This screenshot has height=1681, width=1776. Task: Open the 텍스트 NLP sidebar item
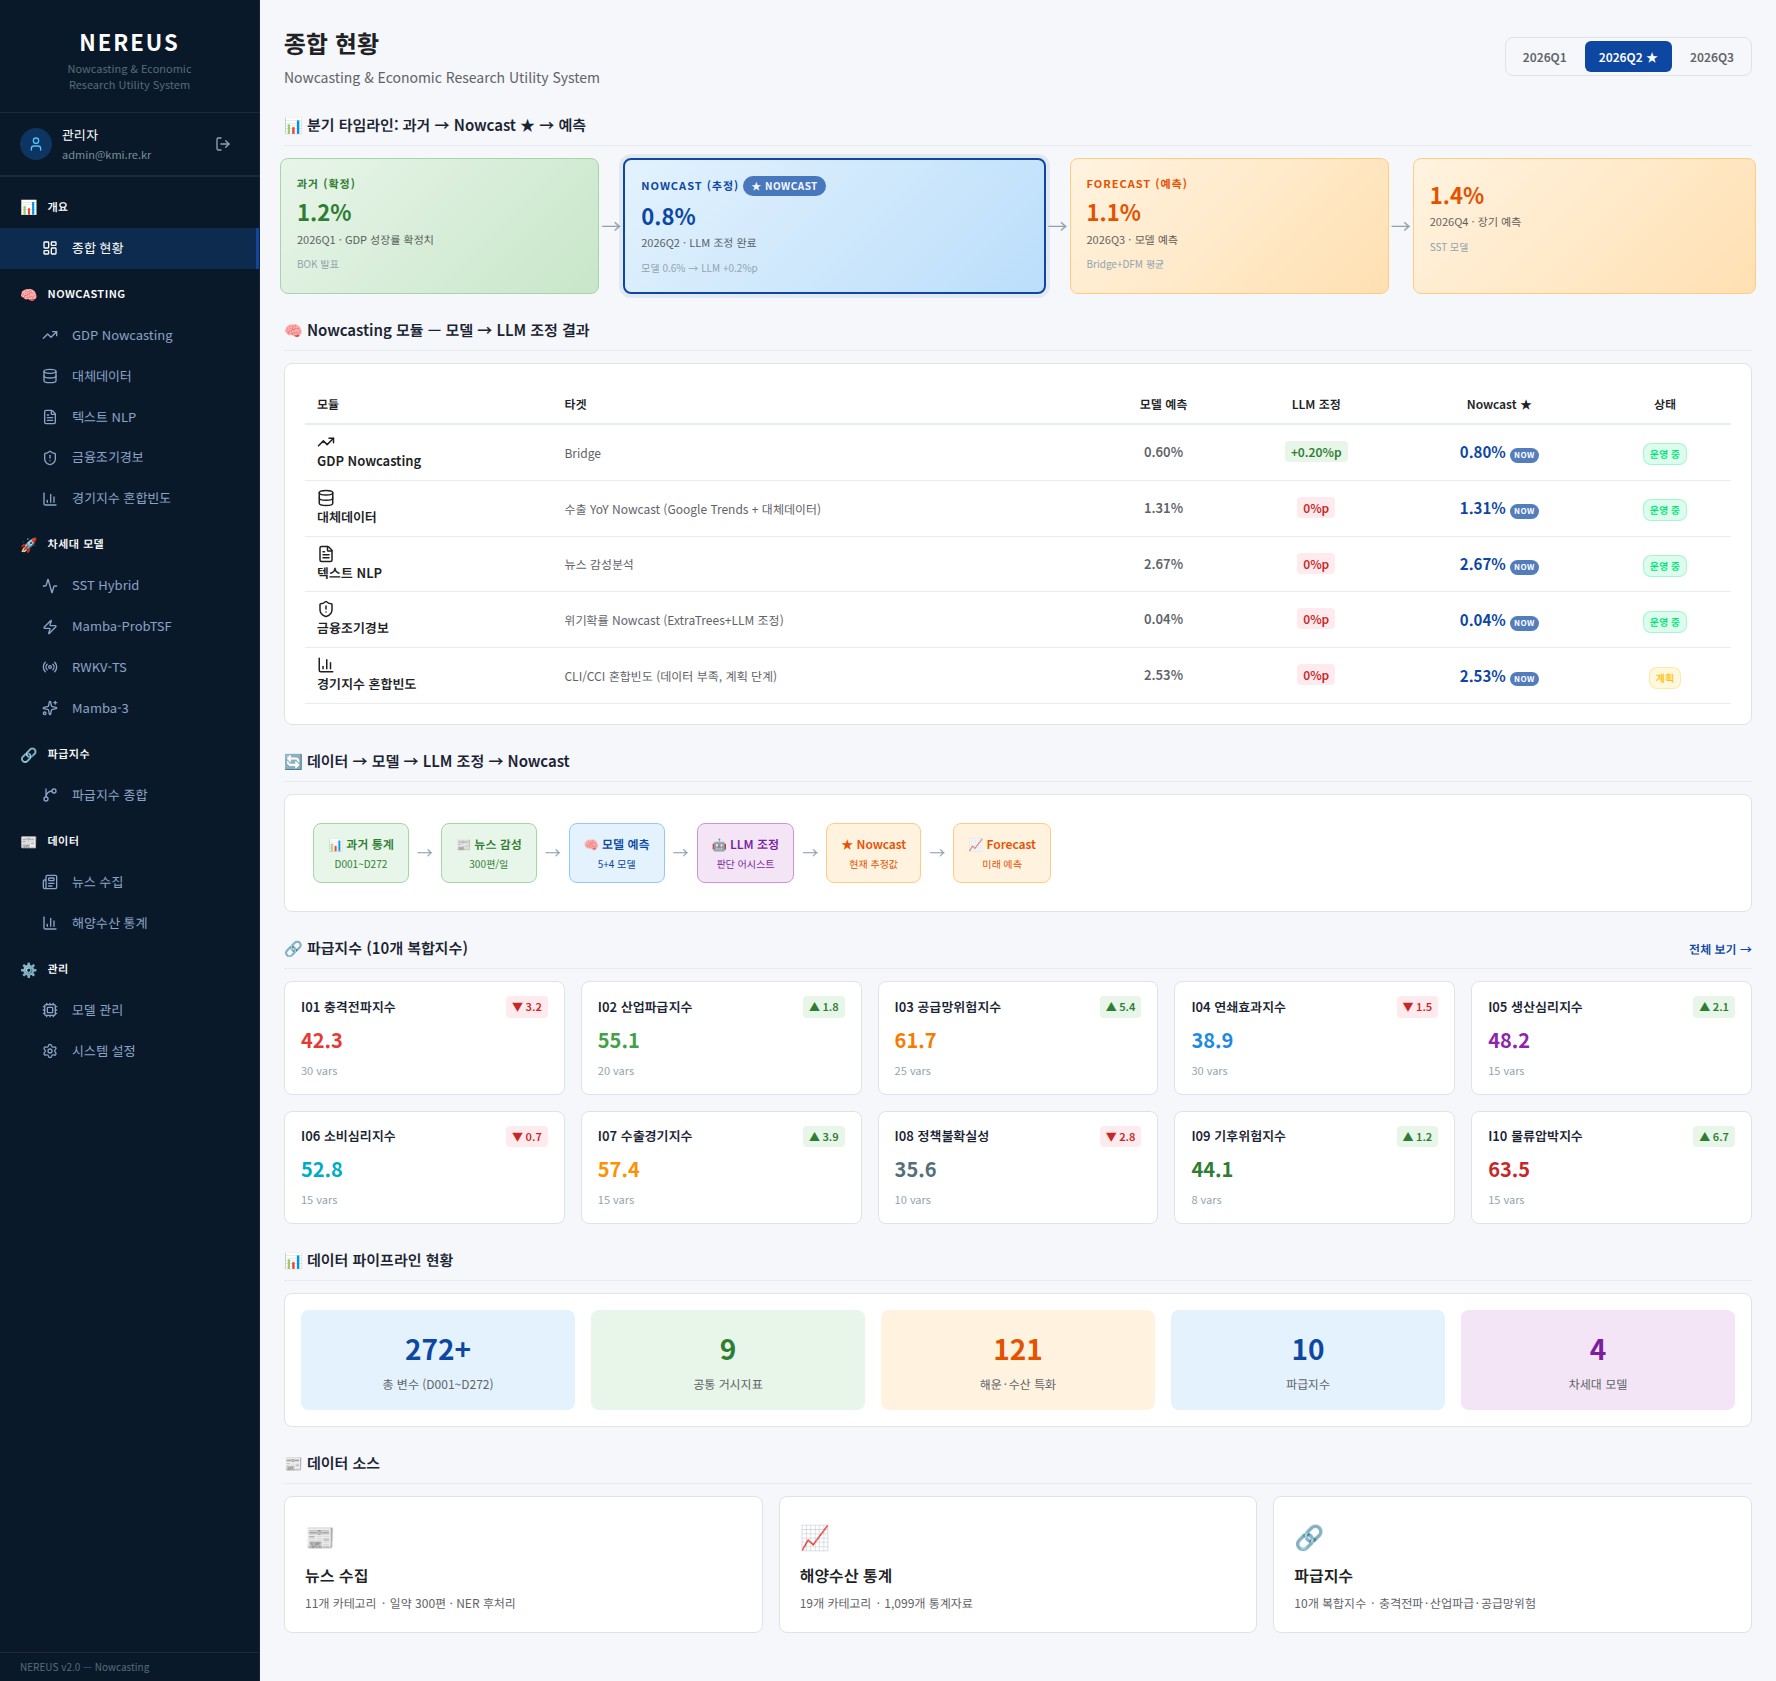coord(130,417)
